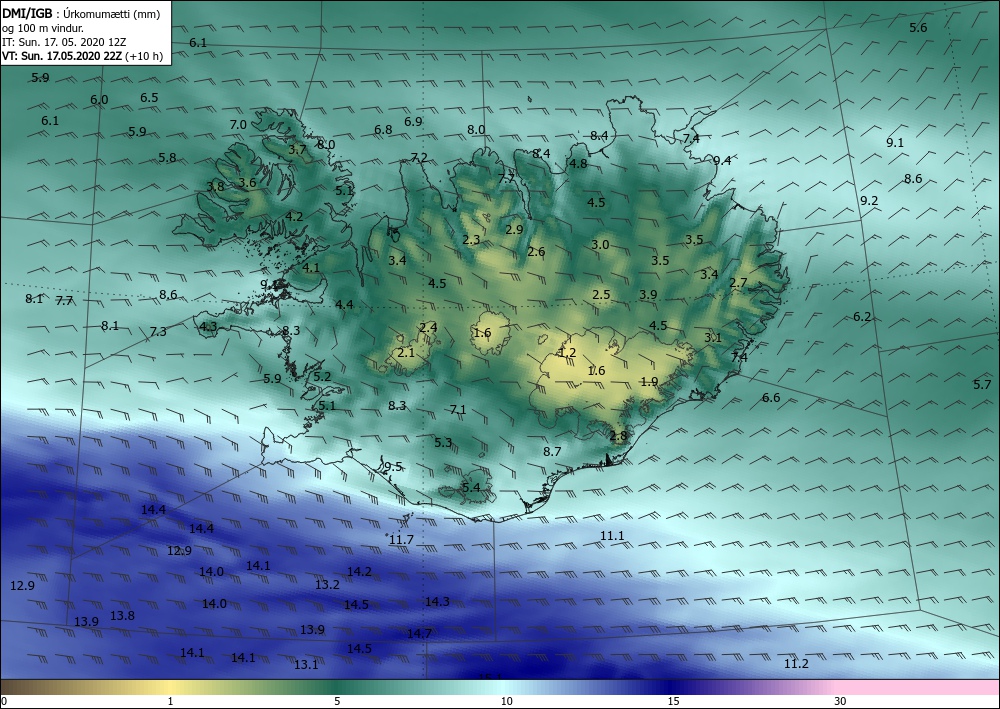The width and height of the screenshot is (1000, 709).
Task: Click the precipitable water color scale bar
Action: coord(500,687)
